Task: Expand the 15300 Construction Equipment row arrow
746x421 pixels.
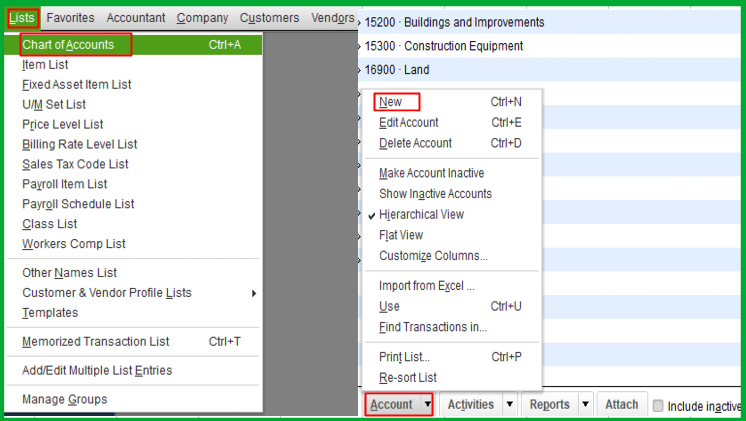Action: coord(360,46)
